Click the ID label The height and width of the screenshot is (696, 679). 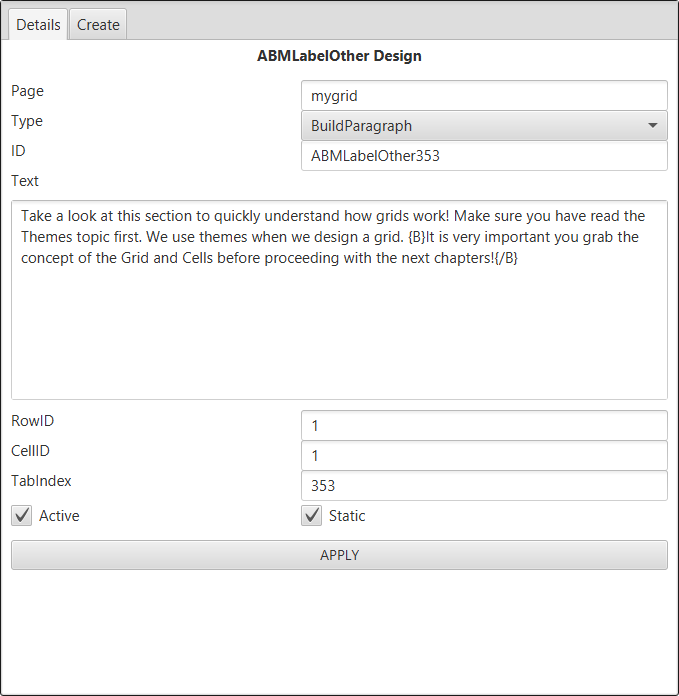pyautogui.click(x=18, y=151)
